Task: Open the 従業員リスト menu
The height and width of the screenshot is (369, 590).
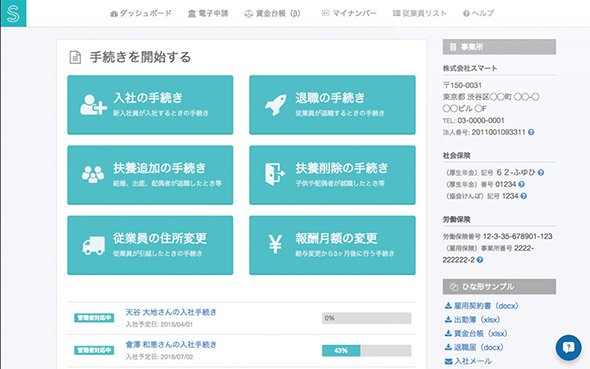Action: pos(420,13)
